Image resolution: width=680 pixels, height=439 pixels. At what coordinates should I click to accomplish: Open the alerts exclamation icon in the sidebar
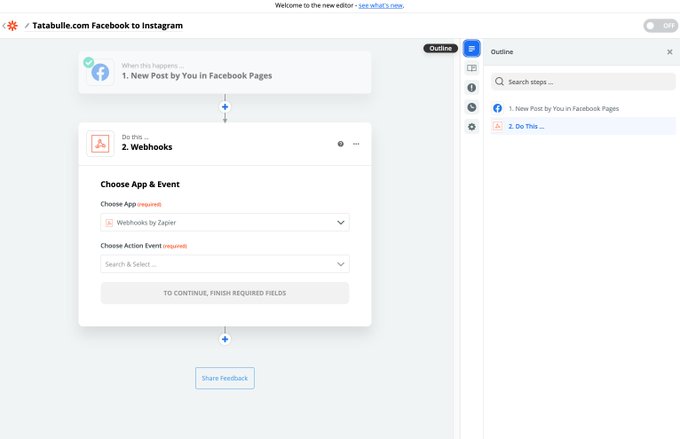pyautogui.click(x=471, y=88)
